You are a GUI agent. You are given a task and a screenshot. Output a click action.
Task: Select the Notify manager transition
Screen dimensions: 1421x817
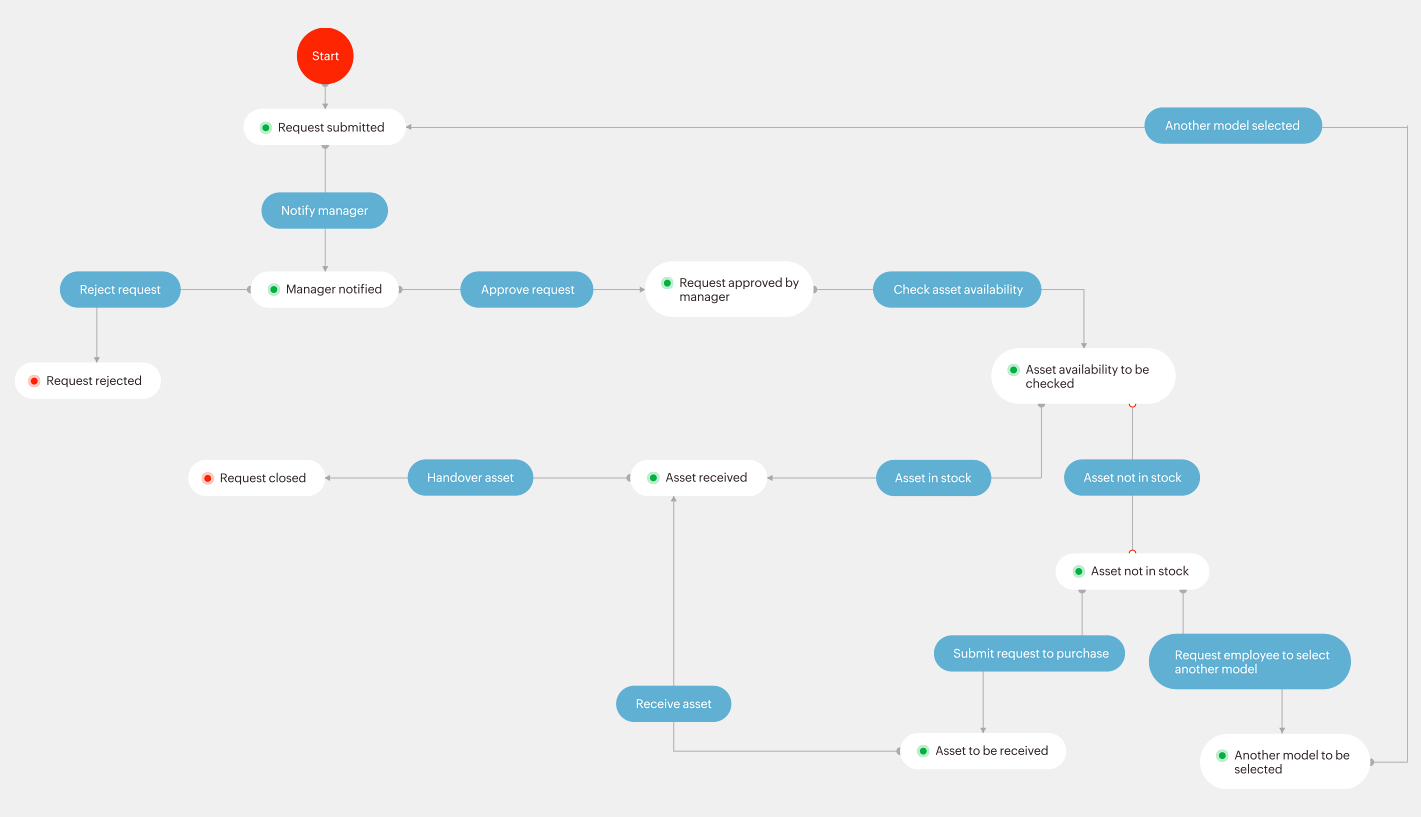(324, 211)
